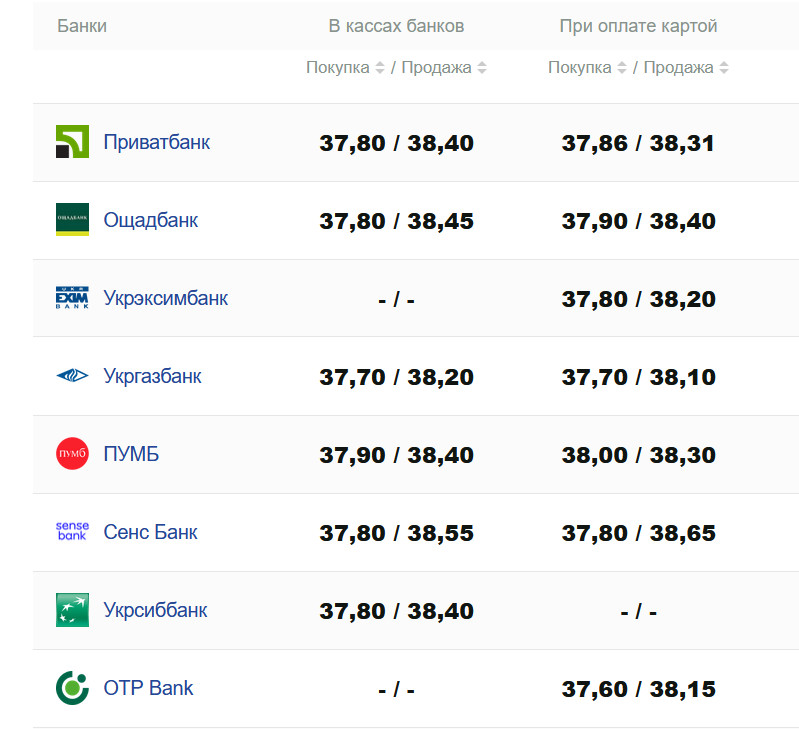
Task: Click ПУМБ cash rate 37,90 / 38,40
Action: tap(396, 455)
